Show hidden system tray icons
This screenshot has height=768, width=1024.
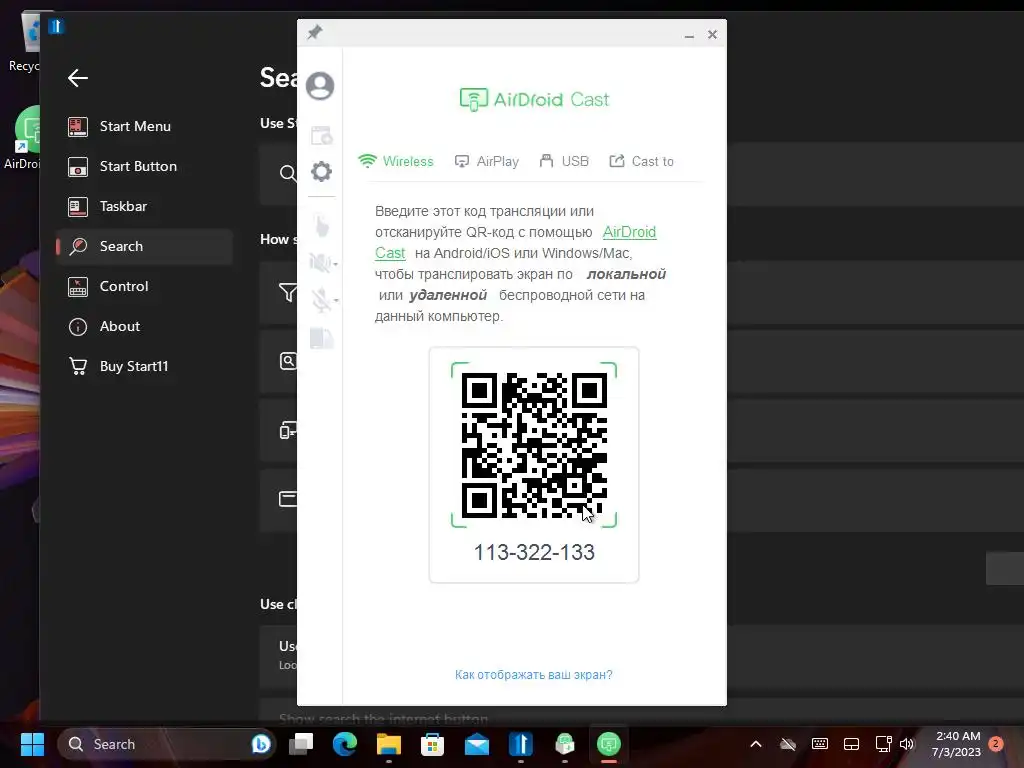pyautogui.click(x=756, y=744)
